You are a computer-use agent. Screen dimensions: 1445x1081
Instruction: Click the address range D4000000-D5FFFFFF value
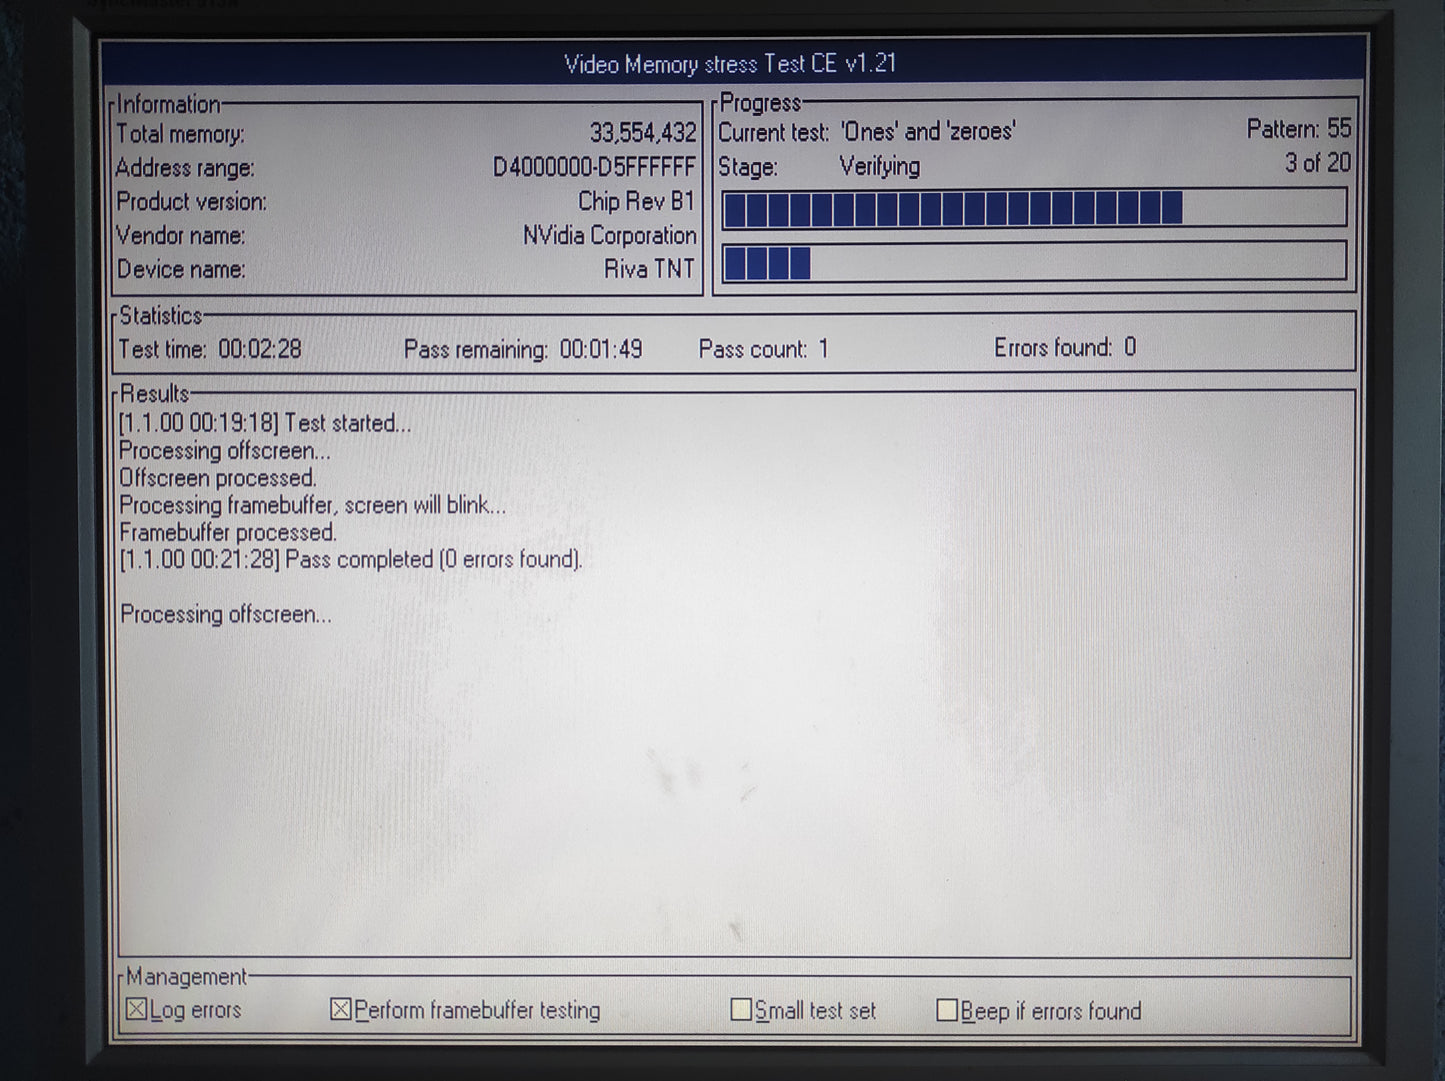[x=594, y=167]
